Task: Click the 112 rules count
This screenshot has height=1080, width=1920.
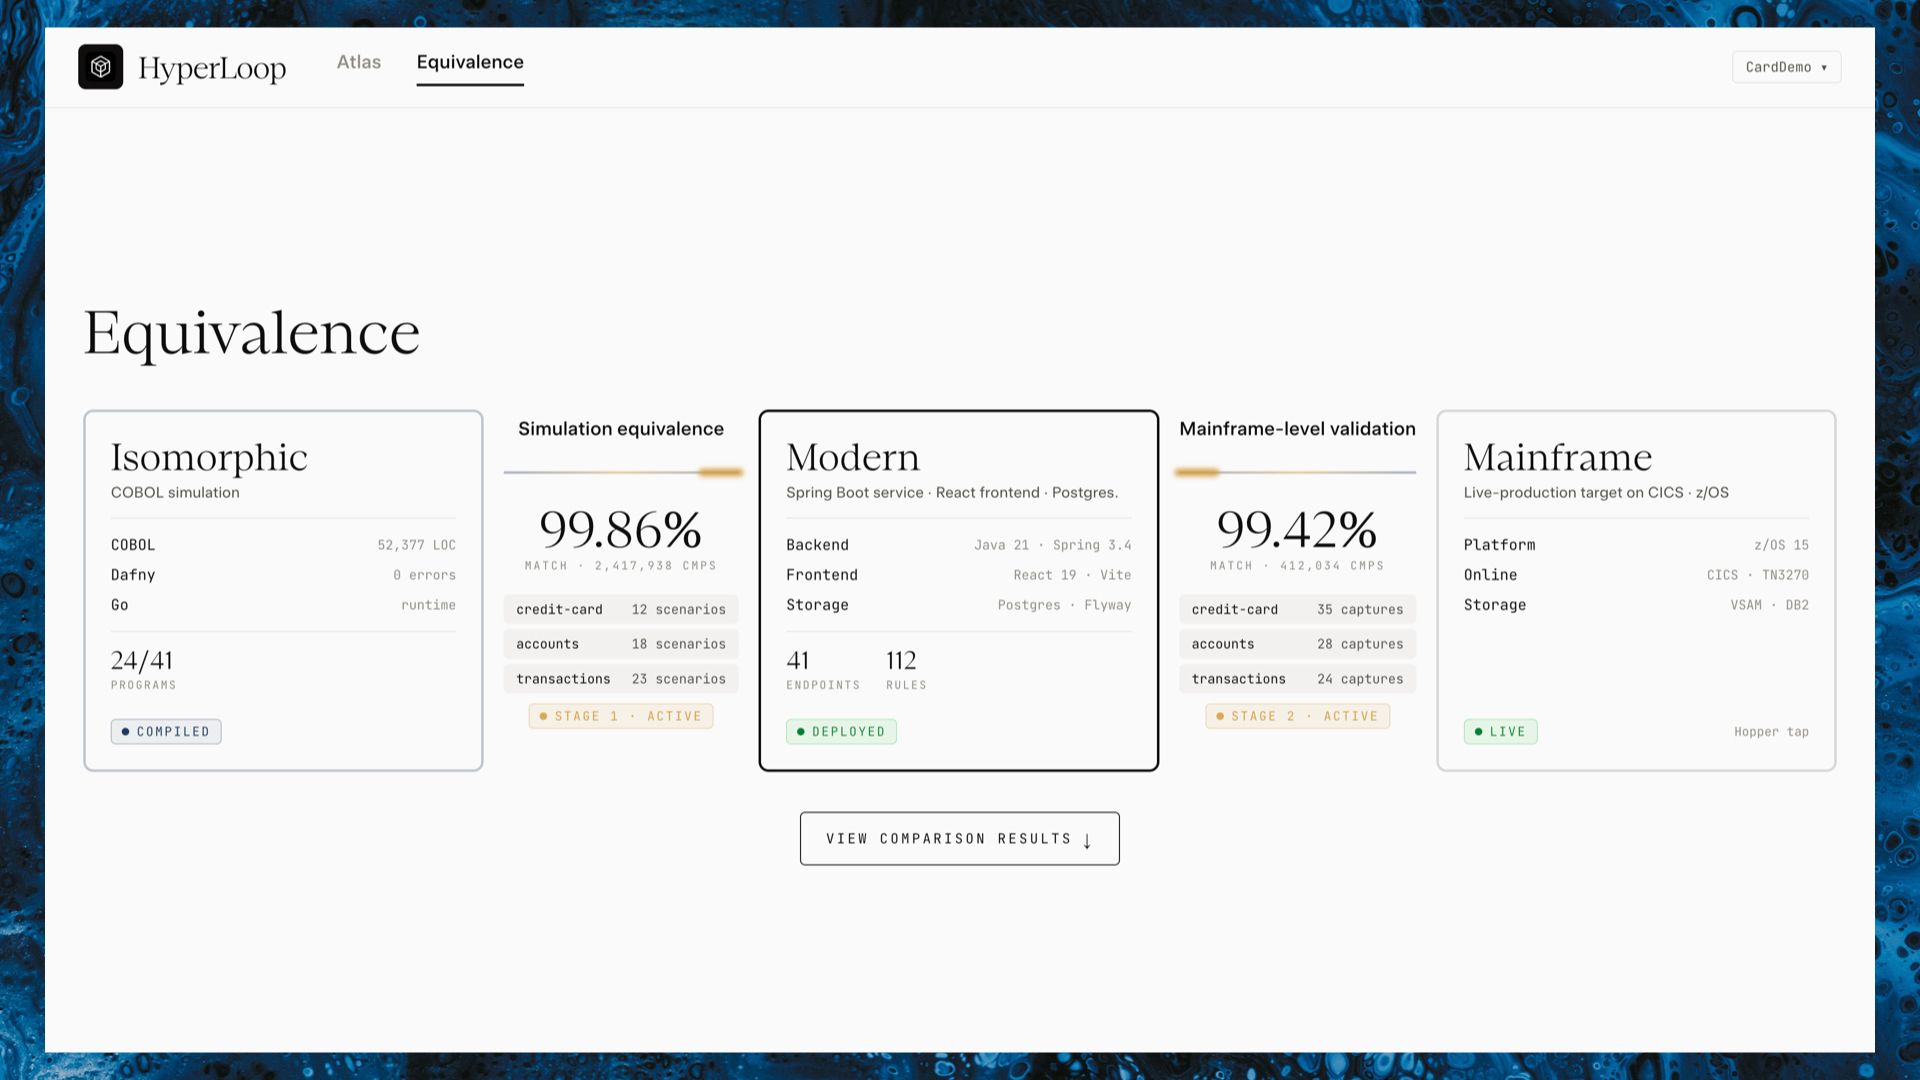Action: click(901, 660)
